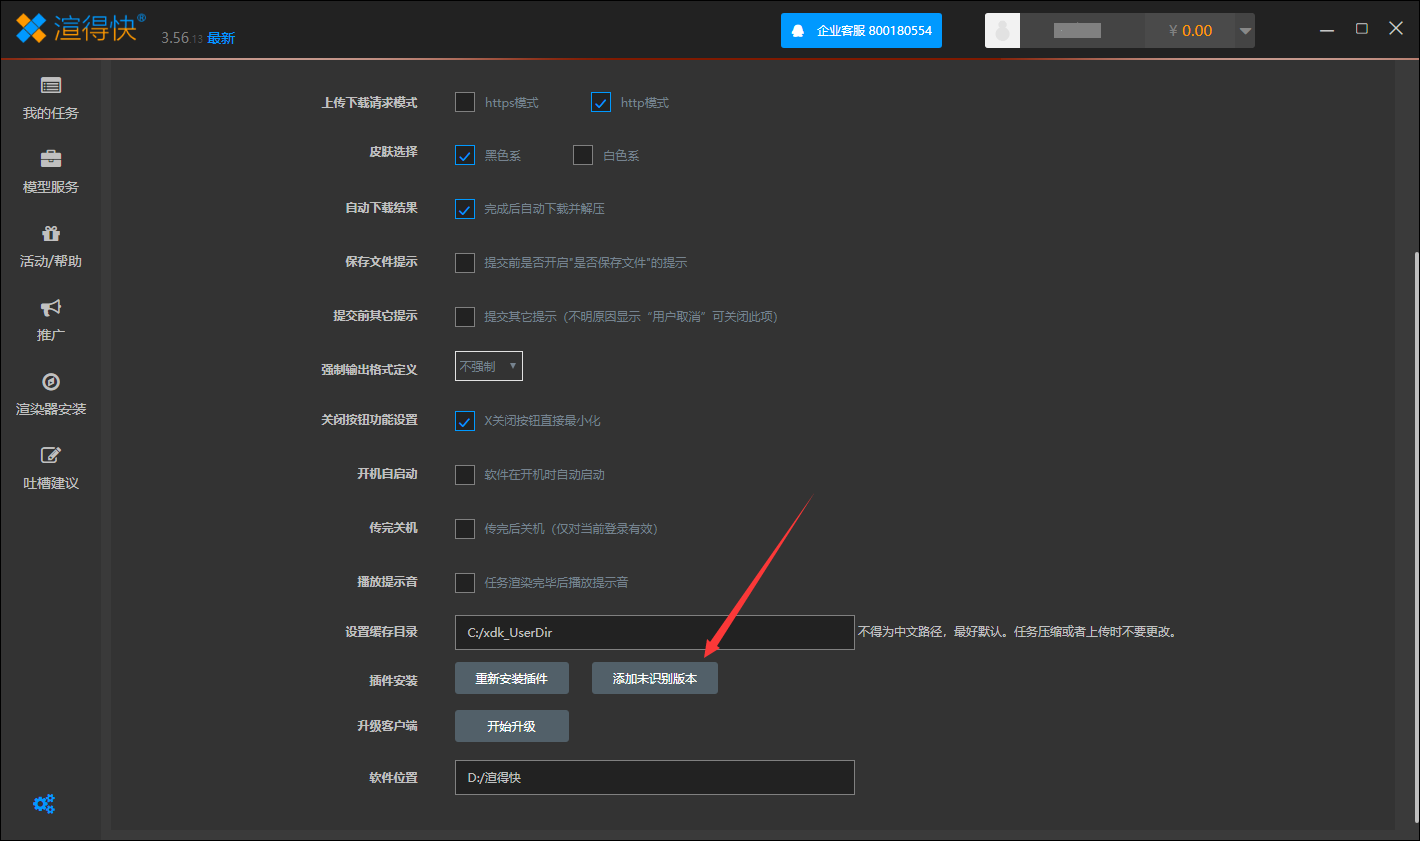Click the QQ icon in 企业客服 button
Image resolution: width=1420 pixels, height=841 pixels.
pos(798,31)
